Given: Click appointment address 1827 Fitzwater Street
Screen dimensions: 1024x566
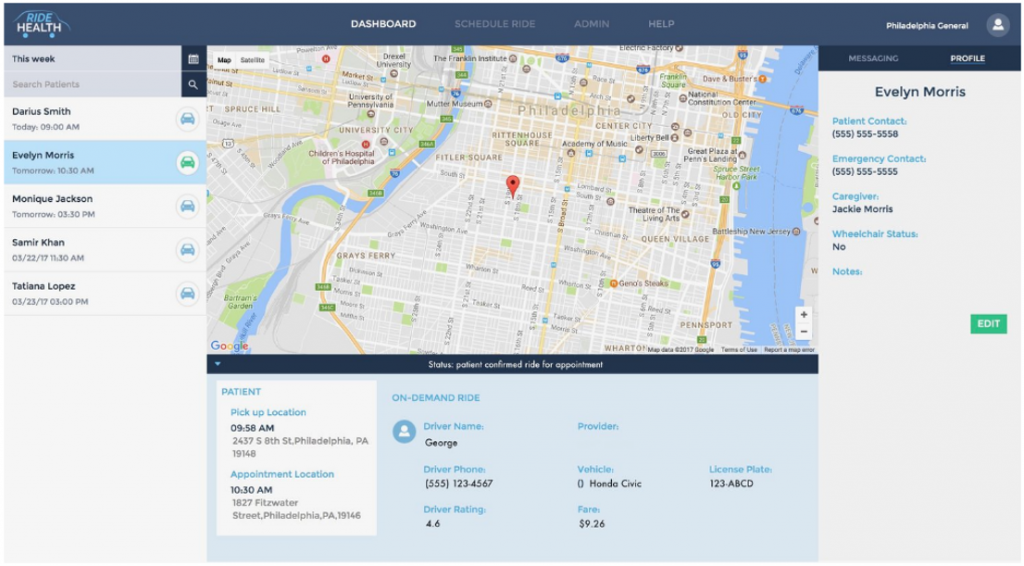Looking at the screenshot, I should (x=296, y=509).
